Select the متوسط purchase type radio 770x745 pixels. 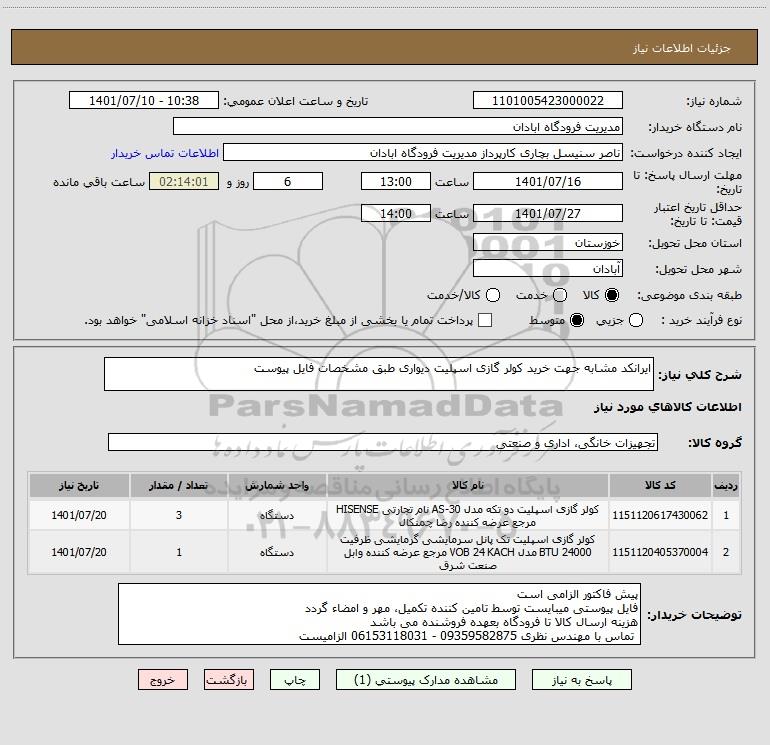coord(577,320)
